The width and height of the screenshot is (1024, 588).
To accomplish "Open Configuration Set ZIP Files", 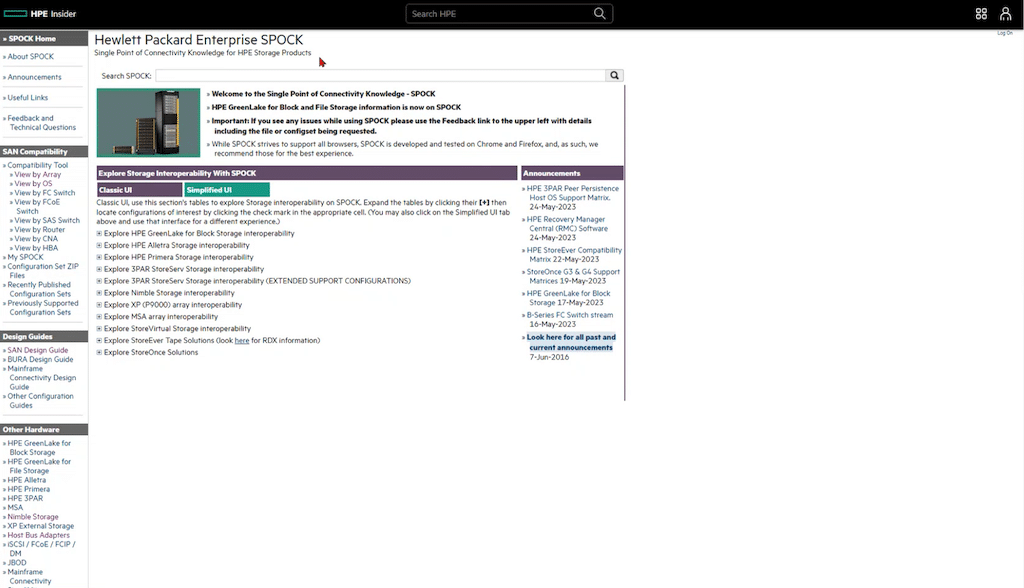I will (x=42, y=270).
